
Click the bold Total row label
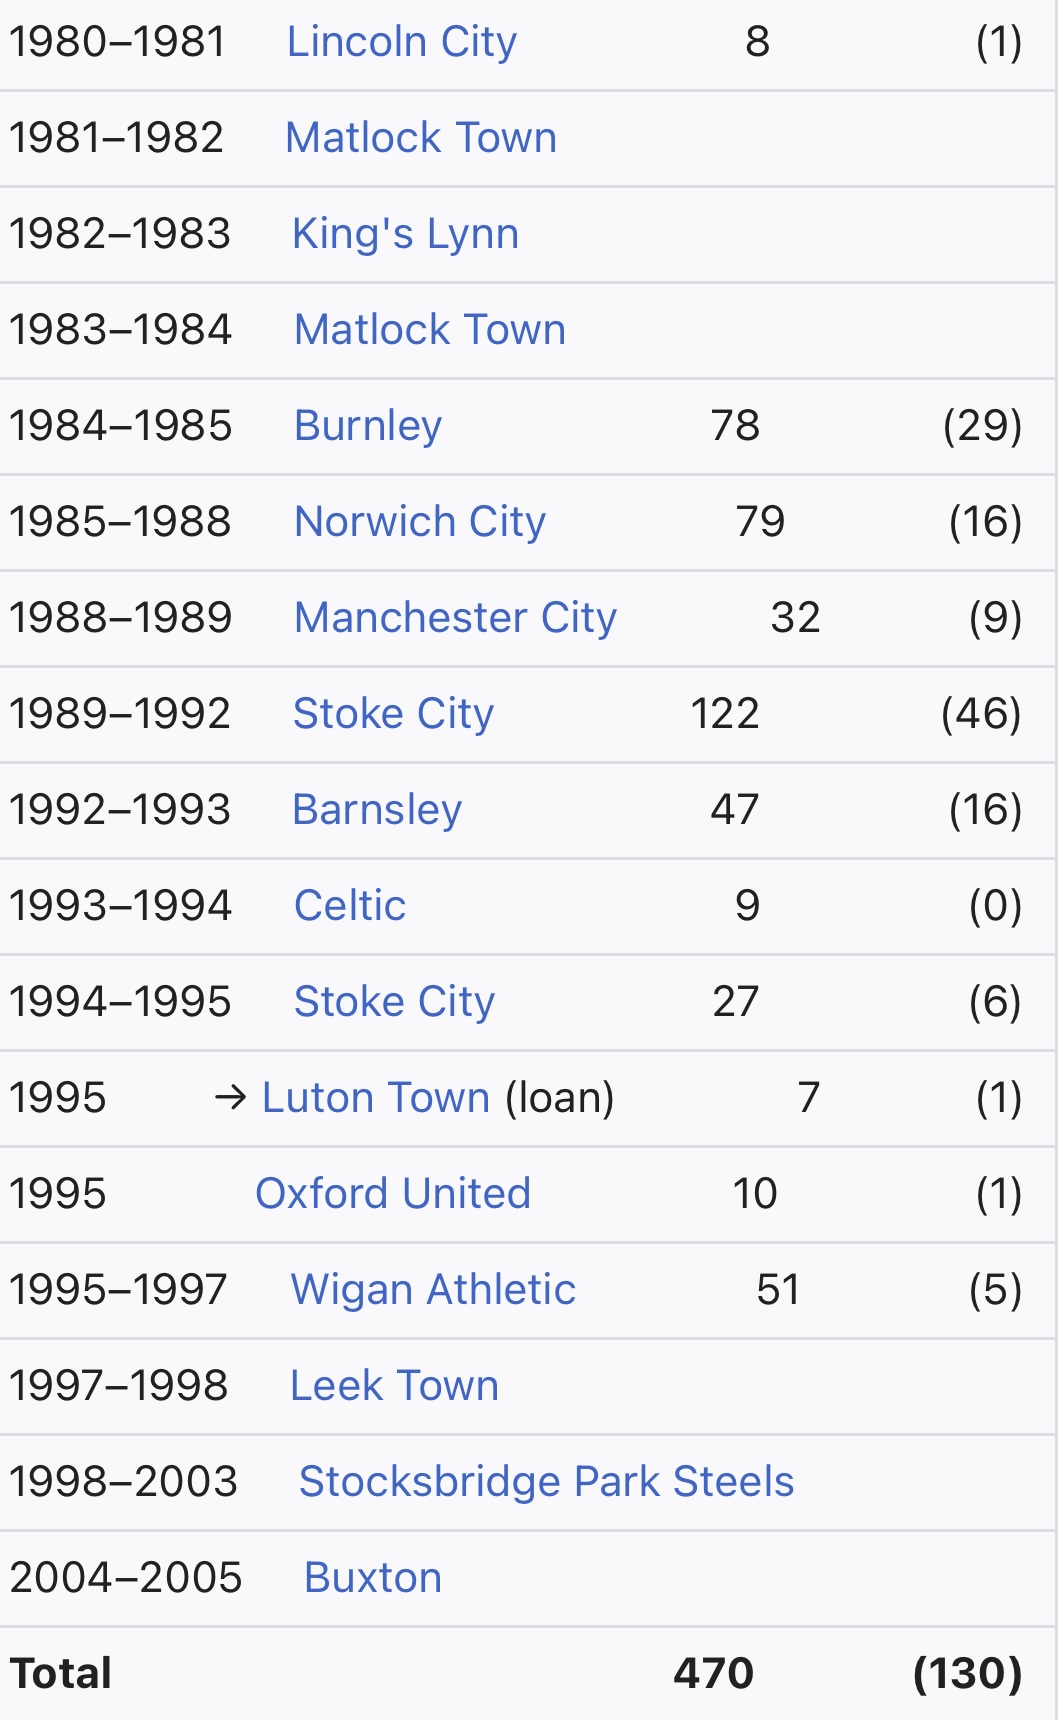(61, 1674)
